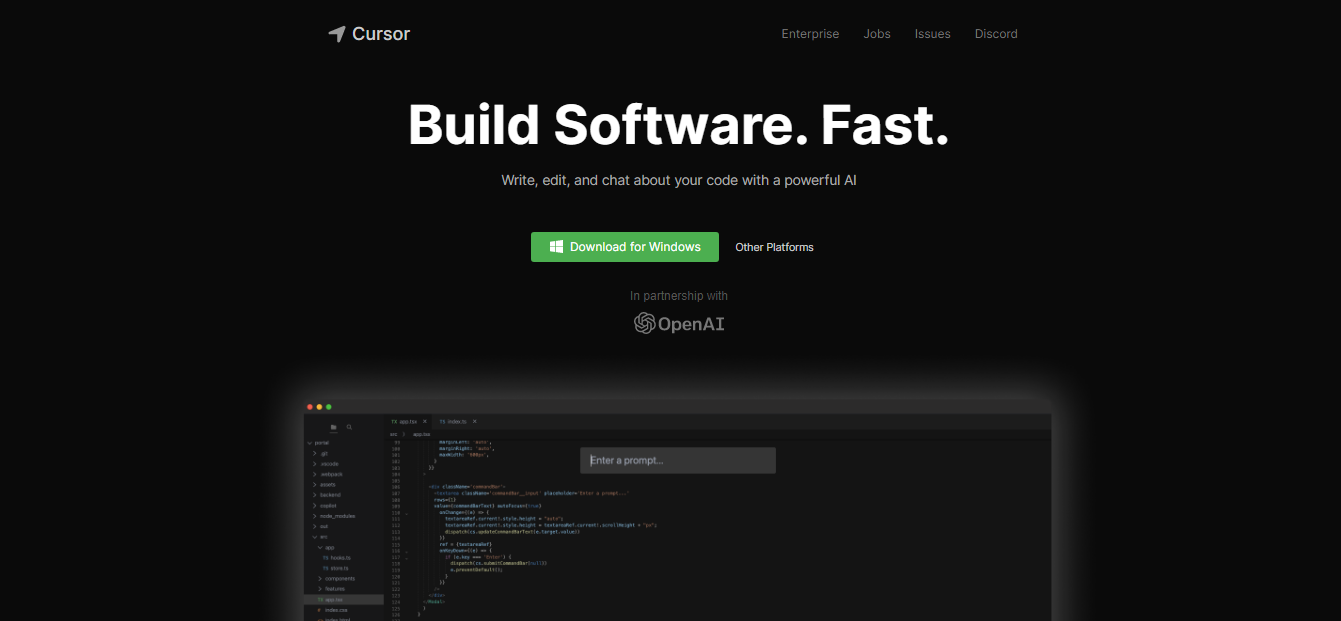Open store.ts in the file tree
This screenshot has height=621, width=1341.
tap(335, 568)
